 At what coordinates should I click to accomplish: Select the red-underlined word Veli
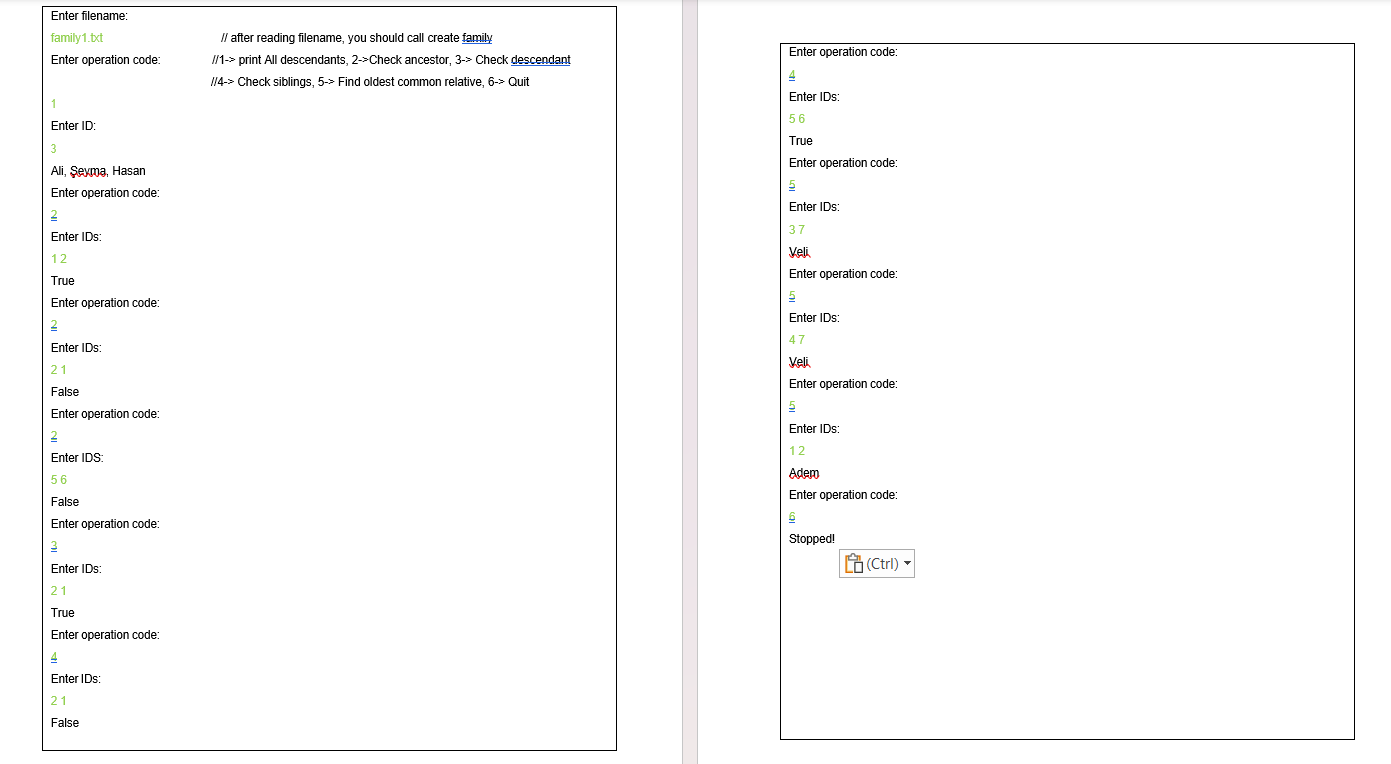pos(796,251)
